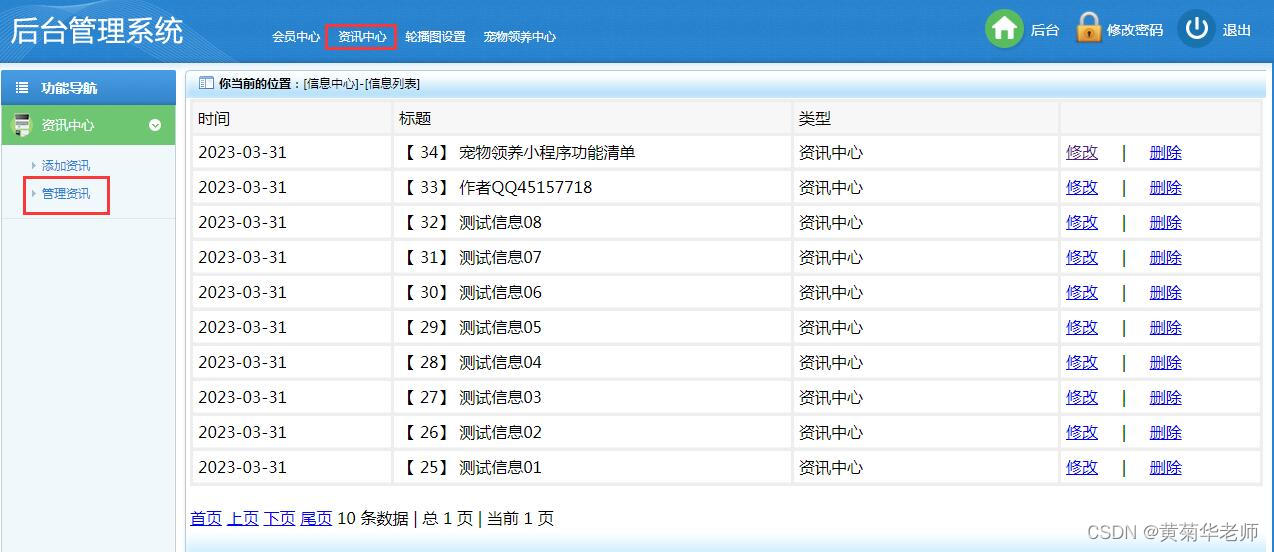
Task: Click 删除 for 测试信息05
Action: coord(1166,327)
